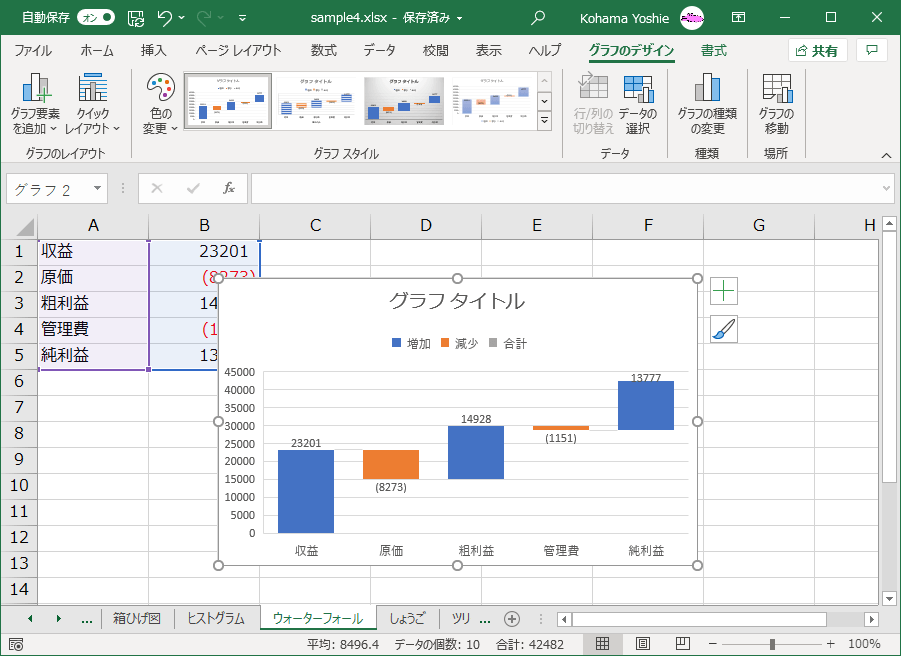Switch to the ホーム tab
The height and width of the screenshot is (656, 901).
point(97,51)
